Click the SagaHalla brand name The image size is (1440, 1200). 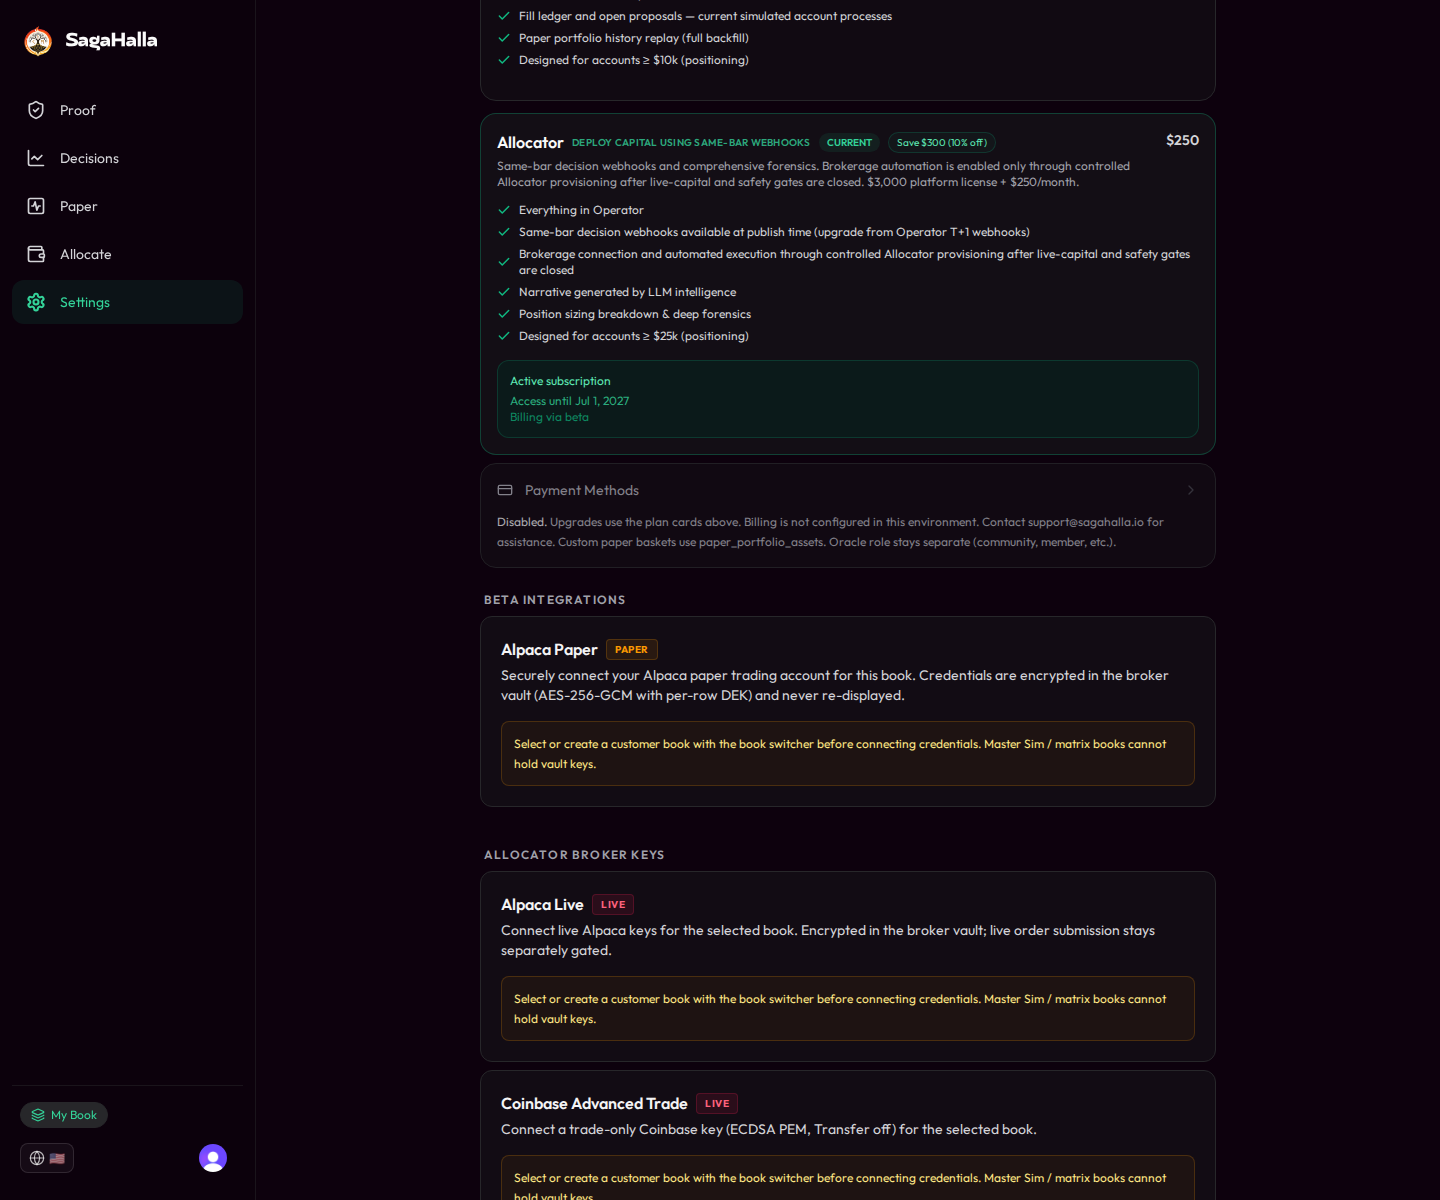111,40
